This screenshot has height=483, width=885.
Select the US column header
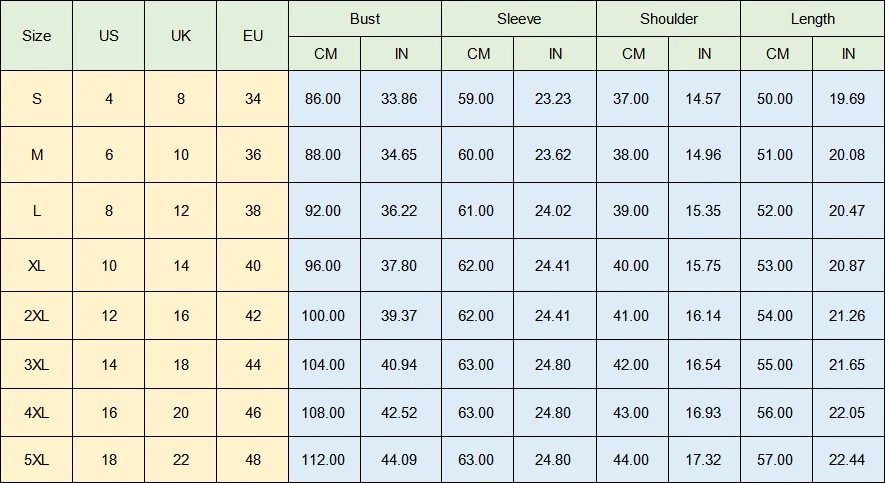tap(108, 36)
